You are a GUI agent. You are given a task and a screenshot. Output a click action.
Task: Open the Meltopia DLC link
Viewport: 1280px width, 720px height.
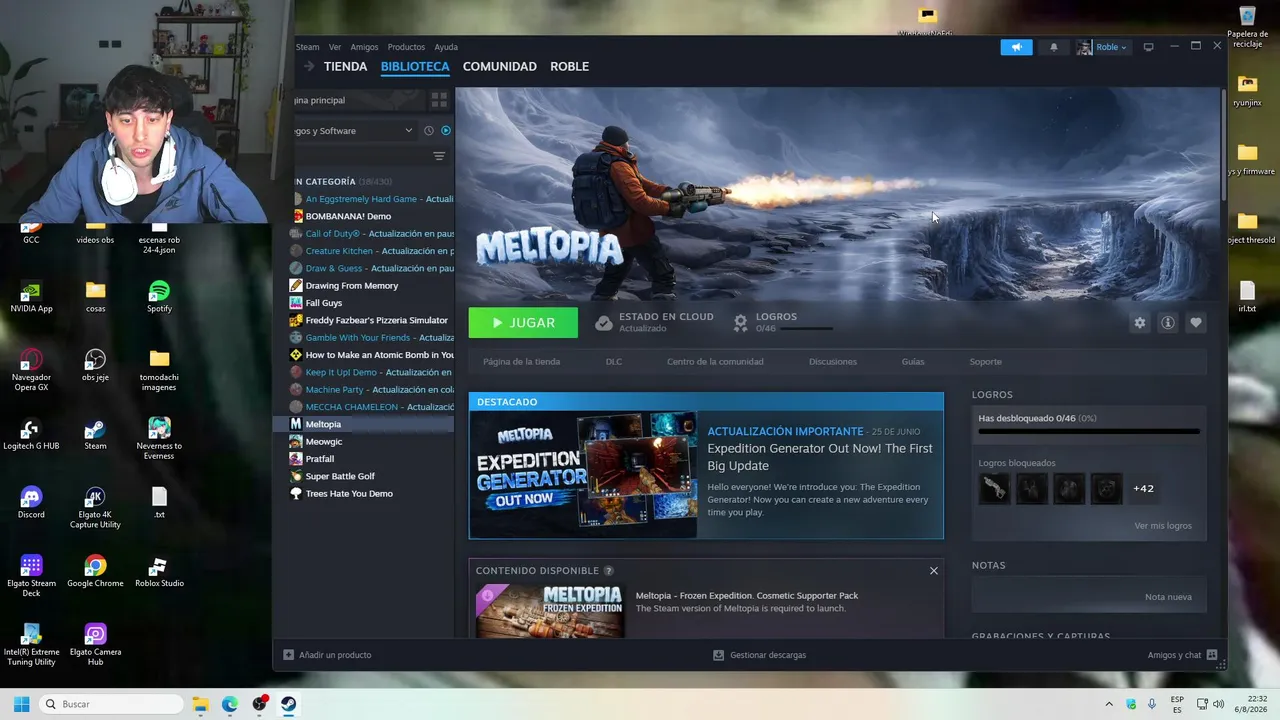pos(613,362)
